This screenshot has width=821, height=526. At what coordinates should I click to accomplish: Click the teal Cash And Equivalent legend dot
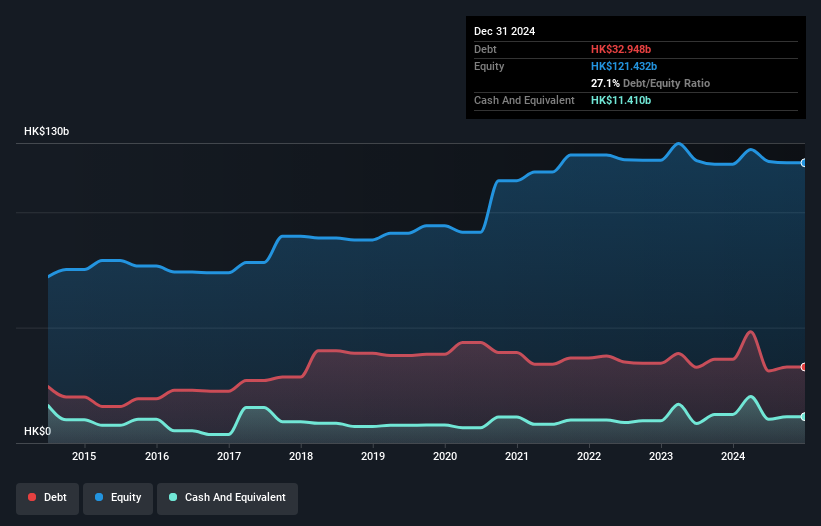pos(173,497)
